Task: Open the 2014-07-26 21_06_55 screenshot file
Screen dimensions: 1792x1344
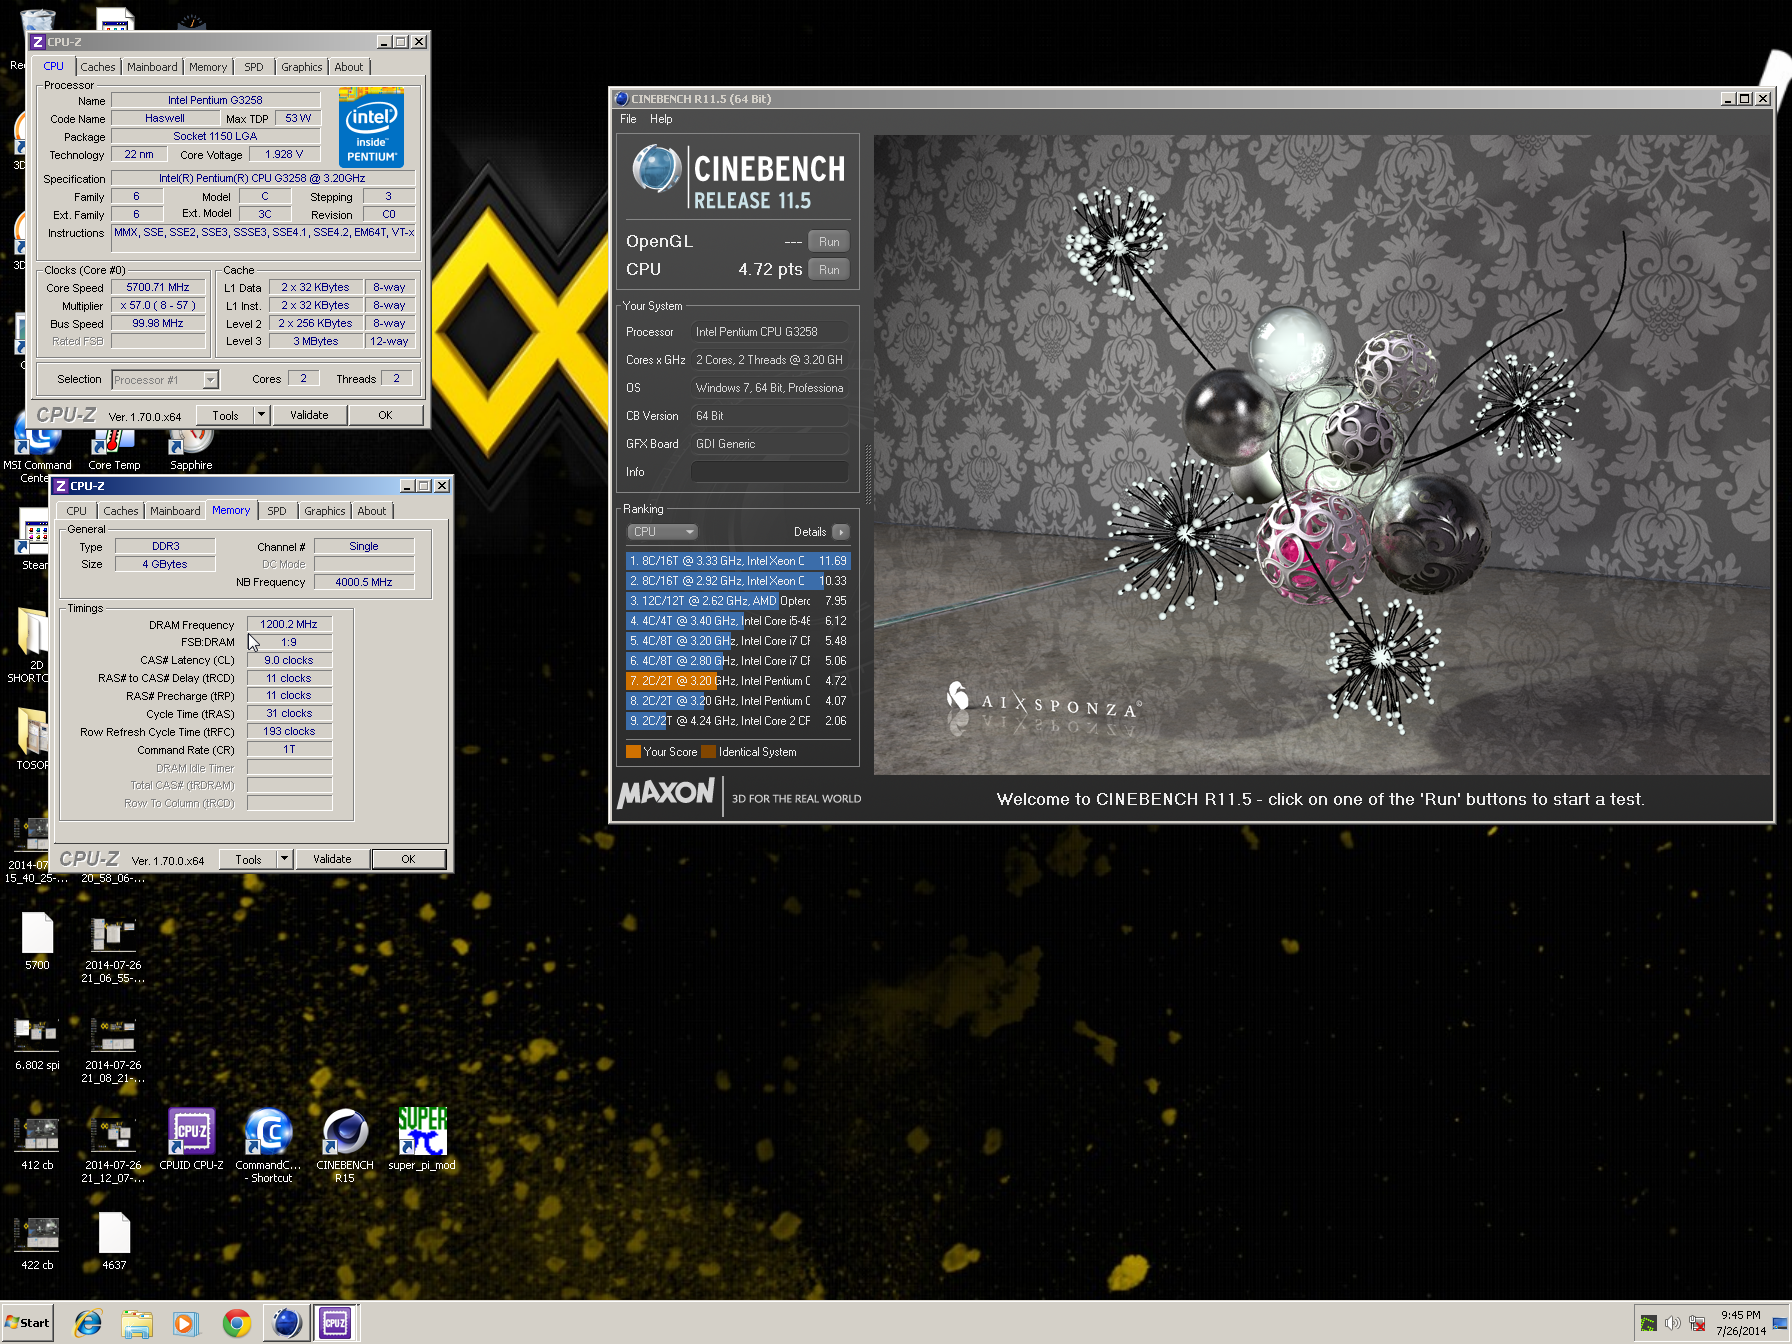Action: tap(113, 950)
